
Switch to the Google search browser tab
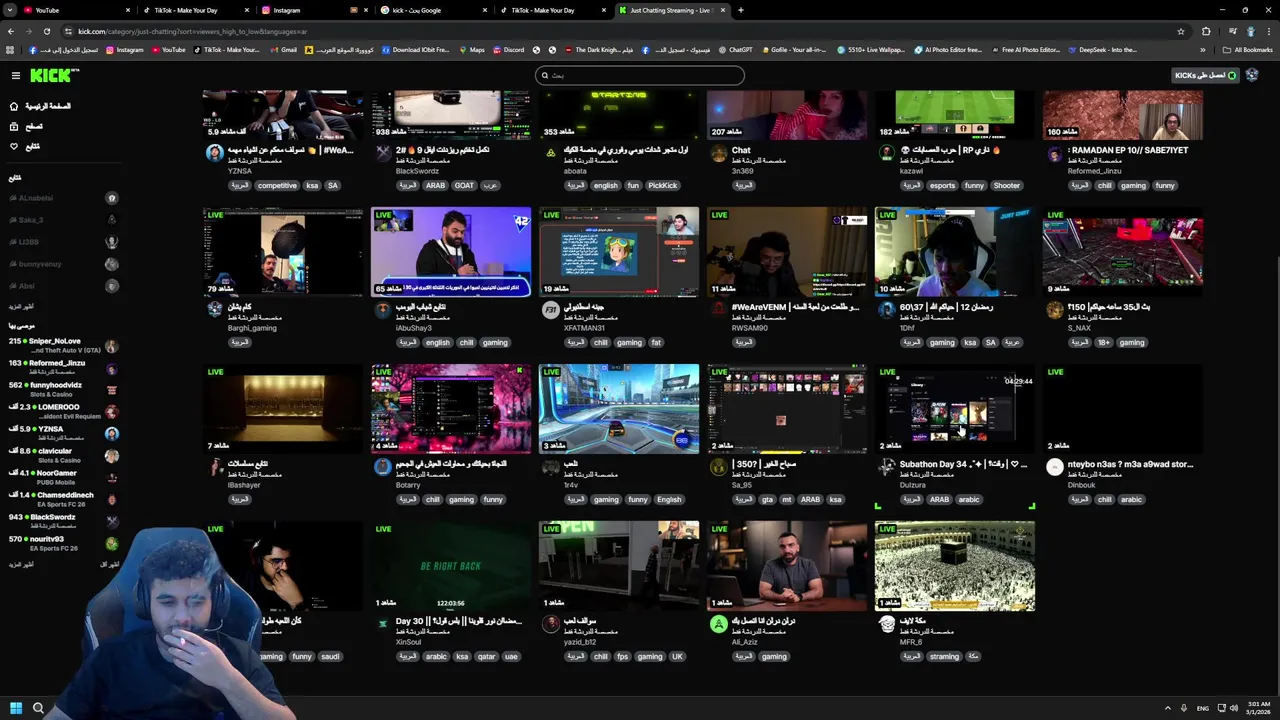pos(435,10)
